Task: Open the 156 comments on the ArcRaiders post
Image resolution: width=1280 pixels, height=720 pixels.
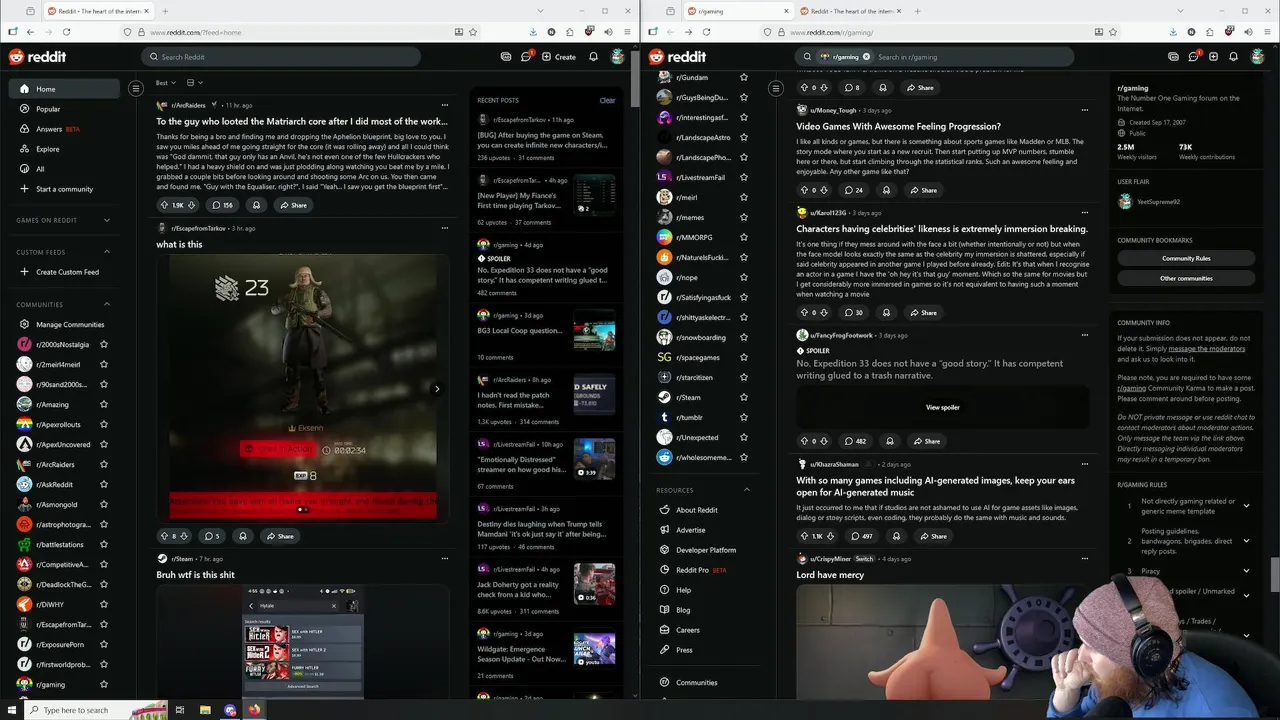Action: pyautogui.click(x=222, y=205)
